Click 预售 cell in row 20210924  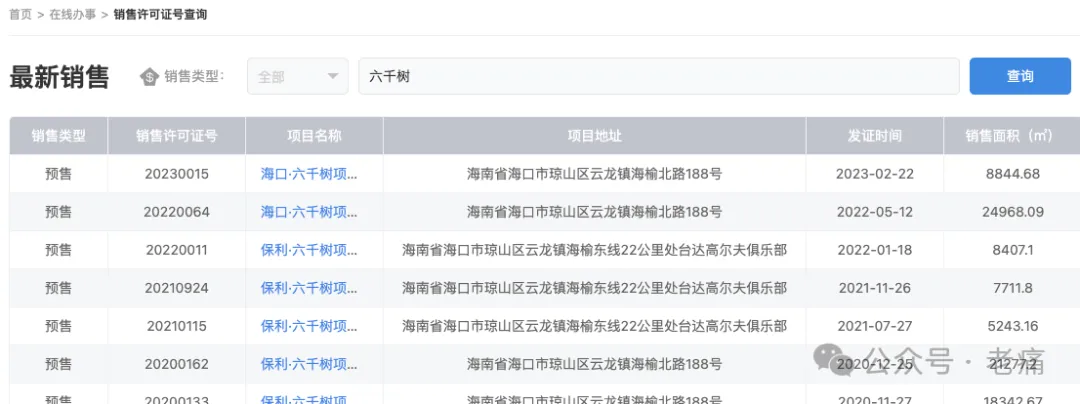click(x=59, y=288)
